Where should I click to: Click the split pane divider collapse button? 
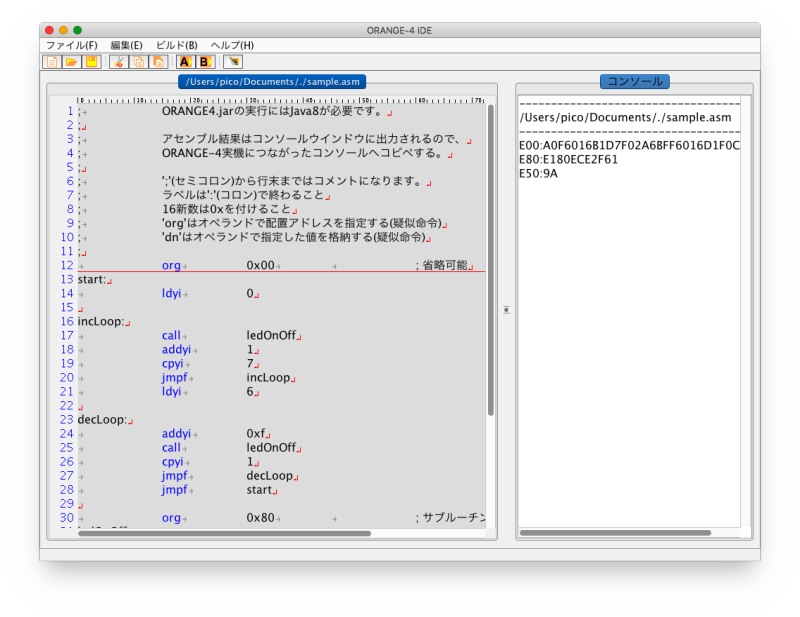click(x=506, y=310)
